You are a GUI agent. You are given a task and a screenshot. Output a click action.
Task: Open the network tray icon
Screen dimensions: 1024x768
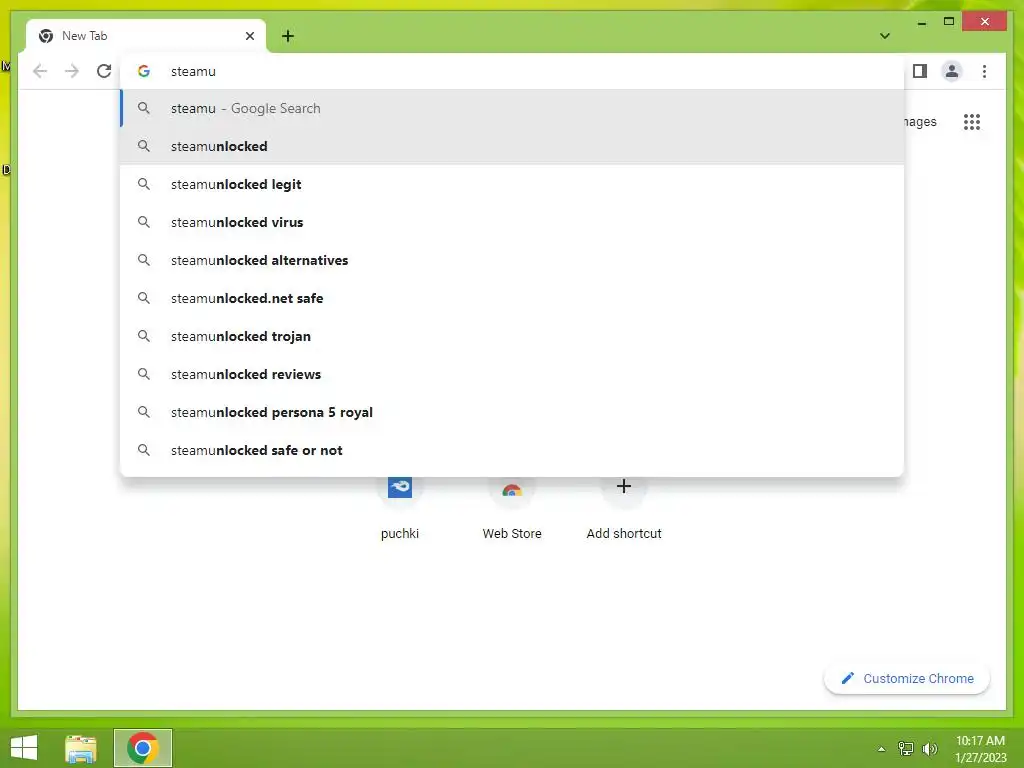[906, 748]
